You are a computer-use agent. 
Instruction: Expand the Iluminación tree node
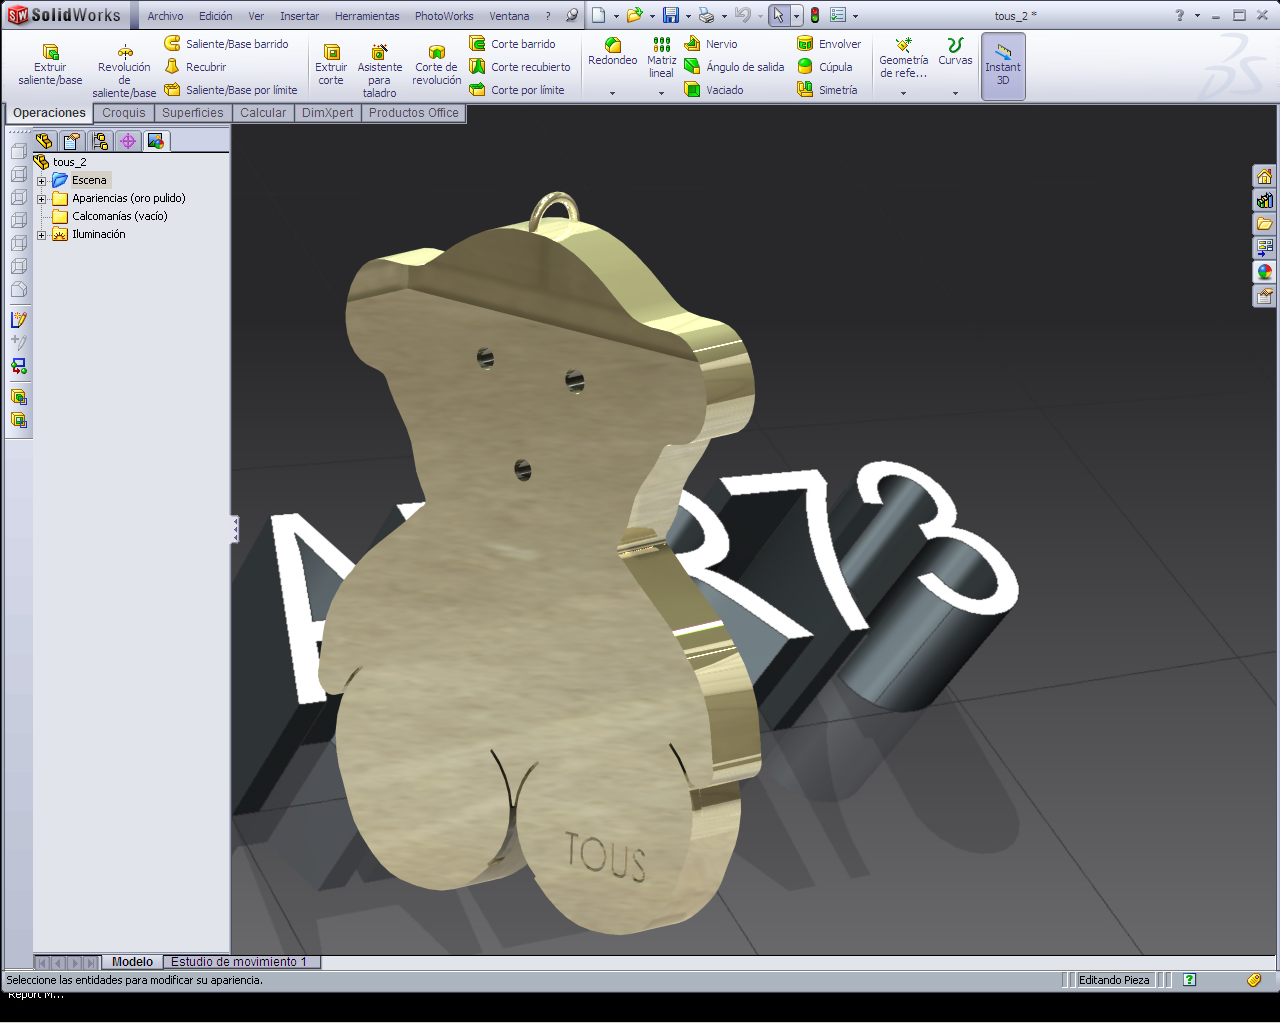pos(42,235)
